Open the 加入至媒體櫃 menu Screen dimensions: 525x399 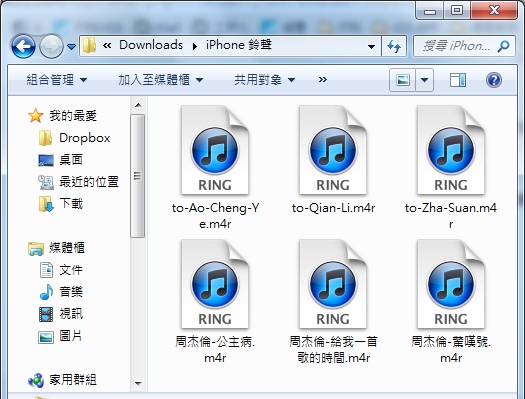[x=160, y=80]
